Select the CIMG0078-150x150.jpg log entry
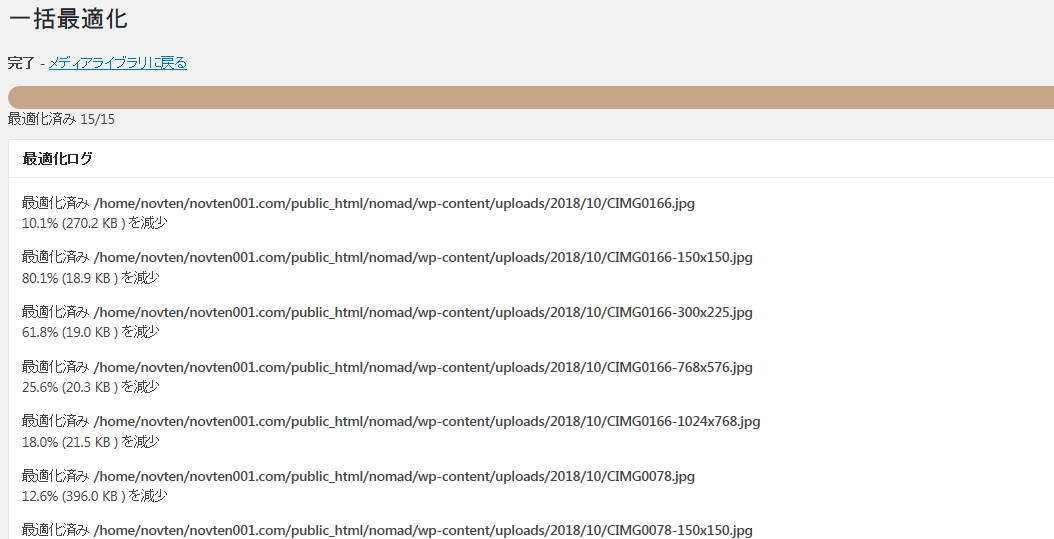This screenshot has width=1054, height=539. coord(423,530)
